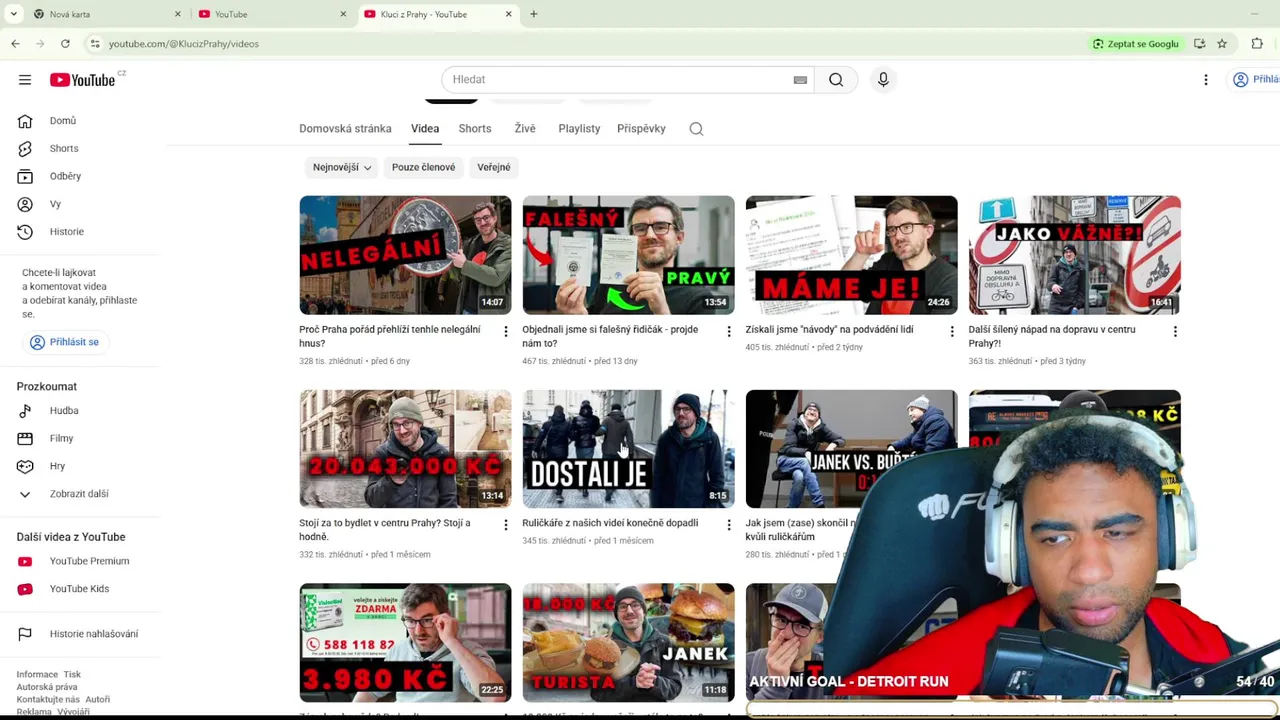Open options for 'Ruličkáře z našich videí' video
The image size is (1280, 720).
(x=728, y=525)
